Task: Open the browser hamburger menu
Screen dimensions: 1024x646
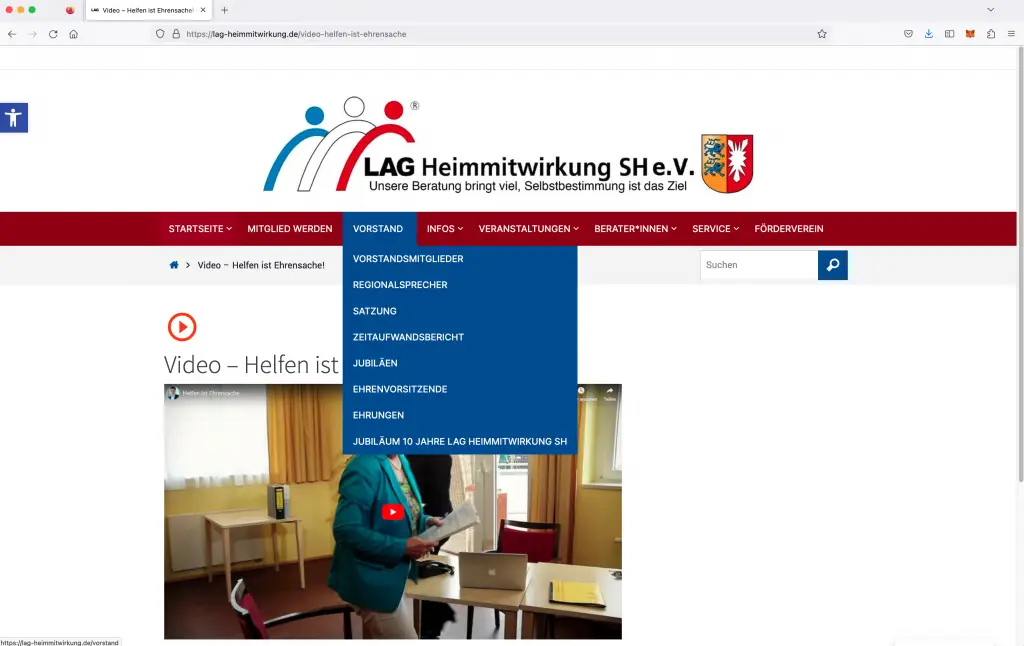Action: pos(1011,34)
